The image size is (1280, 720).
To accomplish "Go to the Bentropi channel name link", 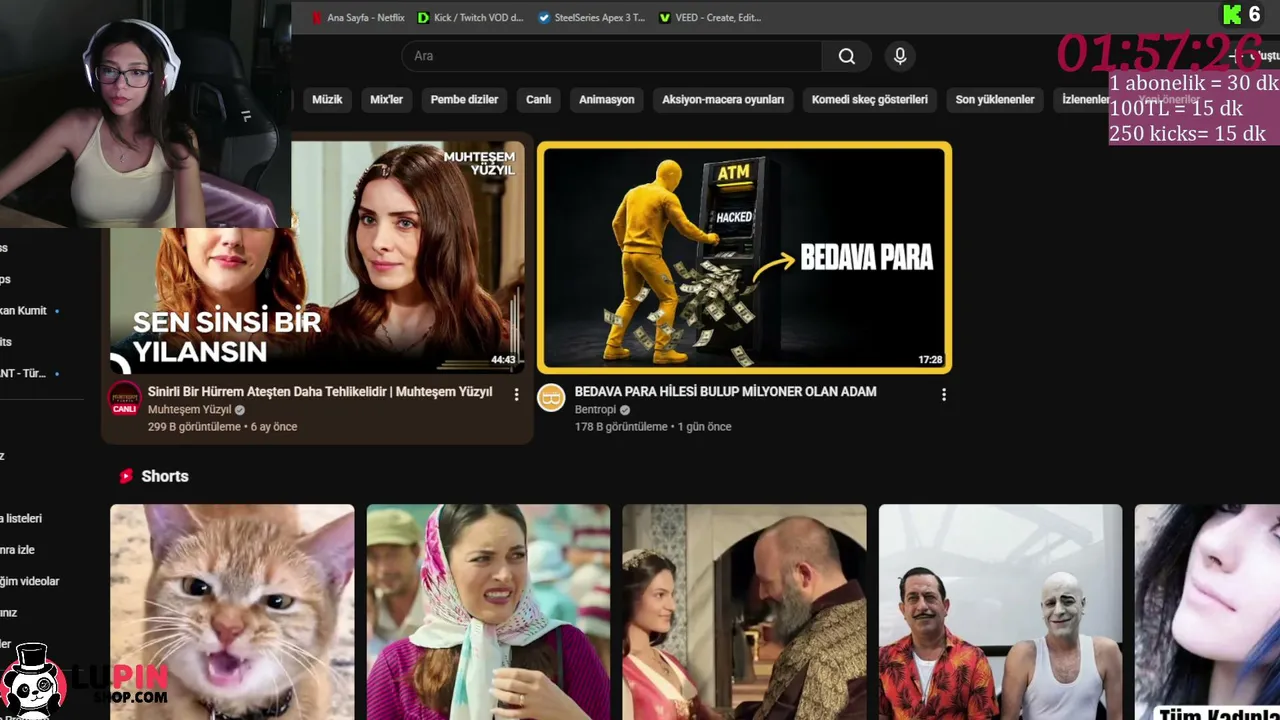I will 595,410.
